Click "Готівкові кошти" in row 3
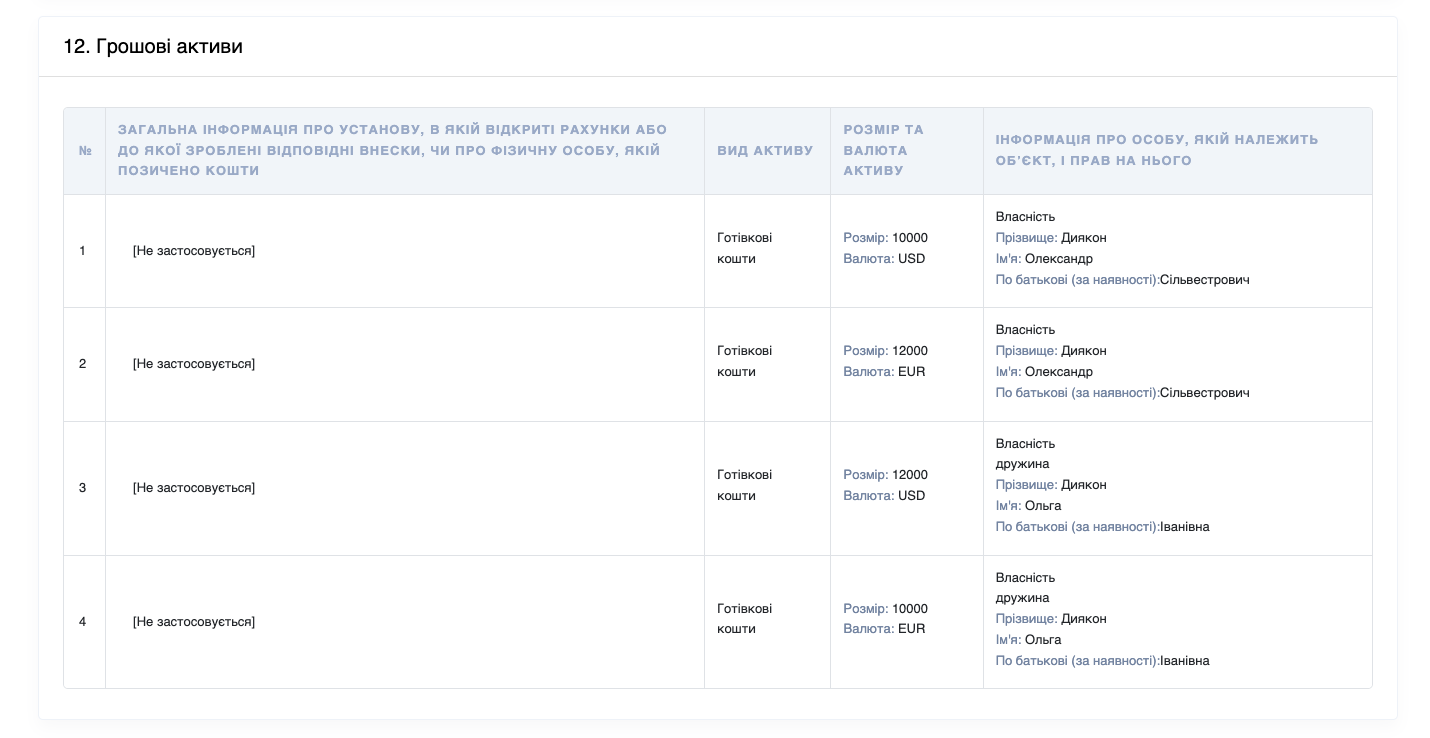 pos(745,485)
